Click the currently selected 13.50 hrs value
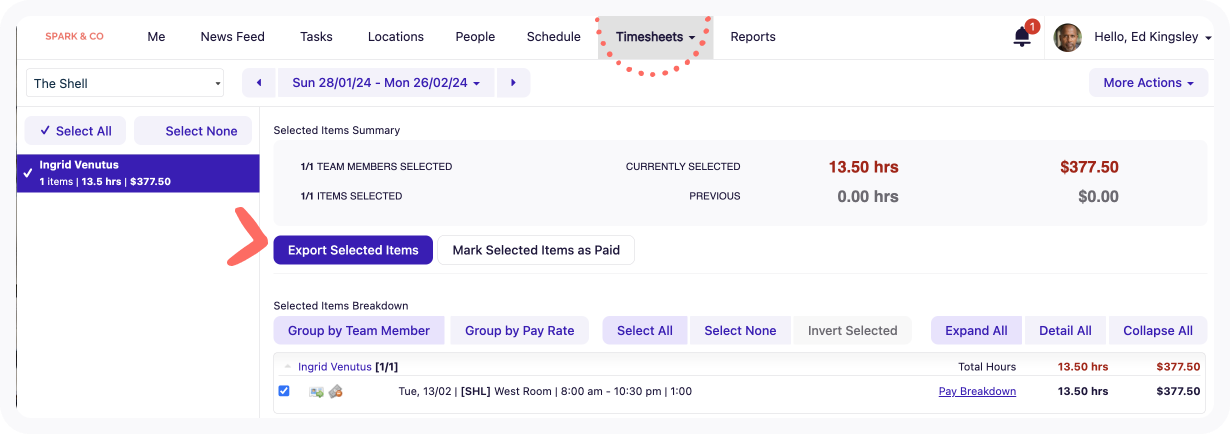 pyautogui.click(x=864, y=167)
